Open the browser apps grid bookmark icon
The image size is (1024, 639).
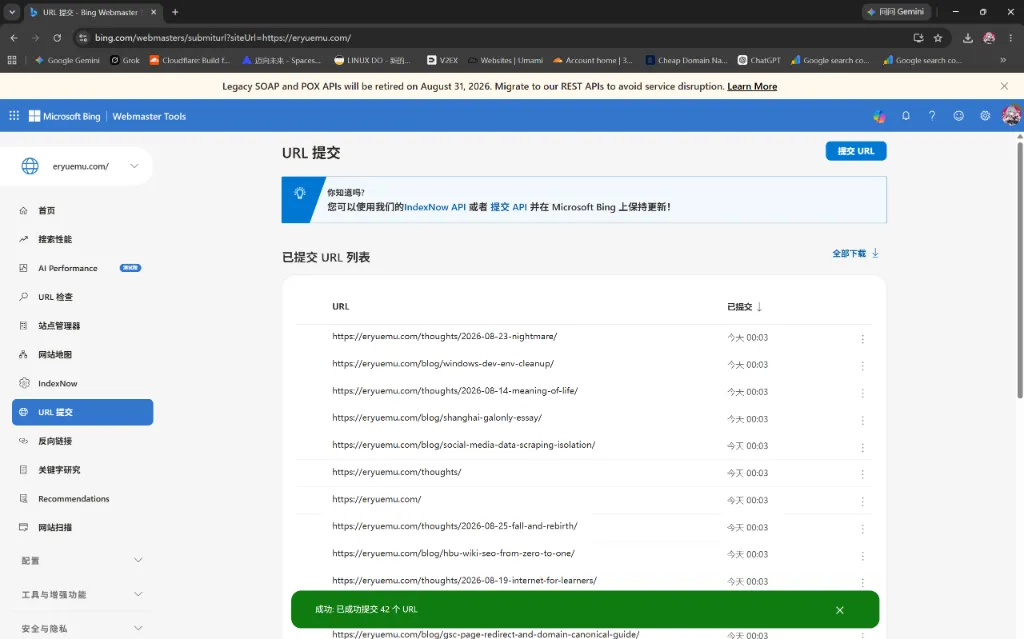[x=12, y=60]
